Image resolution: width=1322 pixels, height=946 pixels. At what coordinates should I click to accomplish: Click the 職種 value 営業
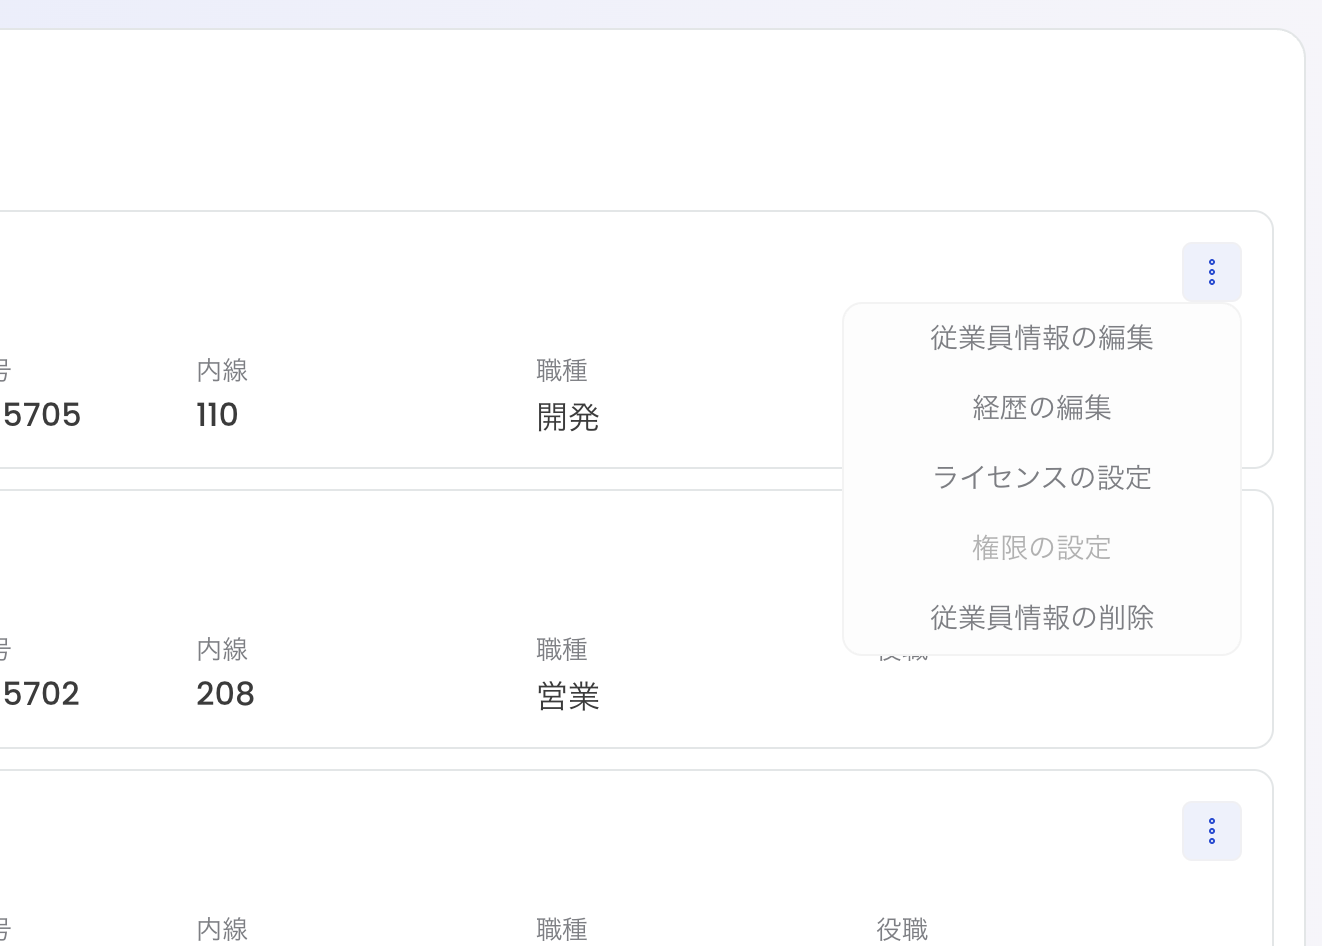(568, 696)
